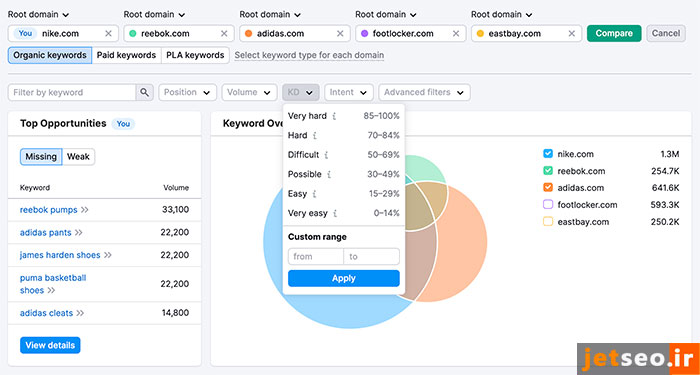The image size is (700, 375).
Task: Remove reebok.com using its X icon
Action: pos(224,33)
